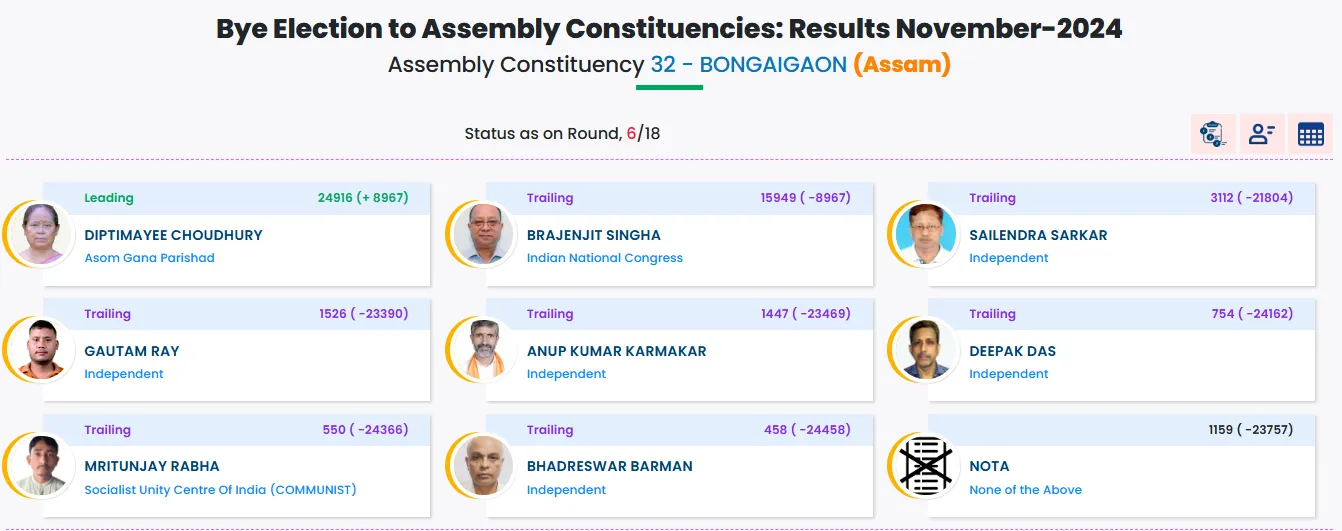Click the NOTA crossed ballot icon
Screen dimensions: 1342x531
(925, 467)
